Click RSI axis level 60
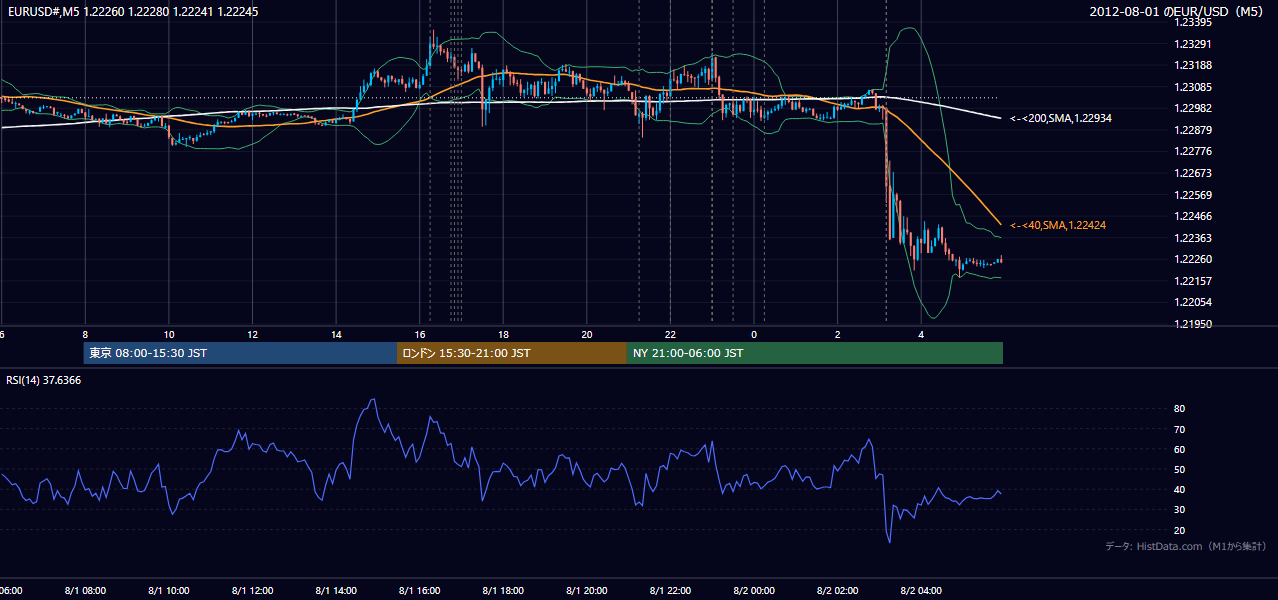Viewport: 1278px width, 600px height. click(x=1179, y=449)
